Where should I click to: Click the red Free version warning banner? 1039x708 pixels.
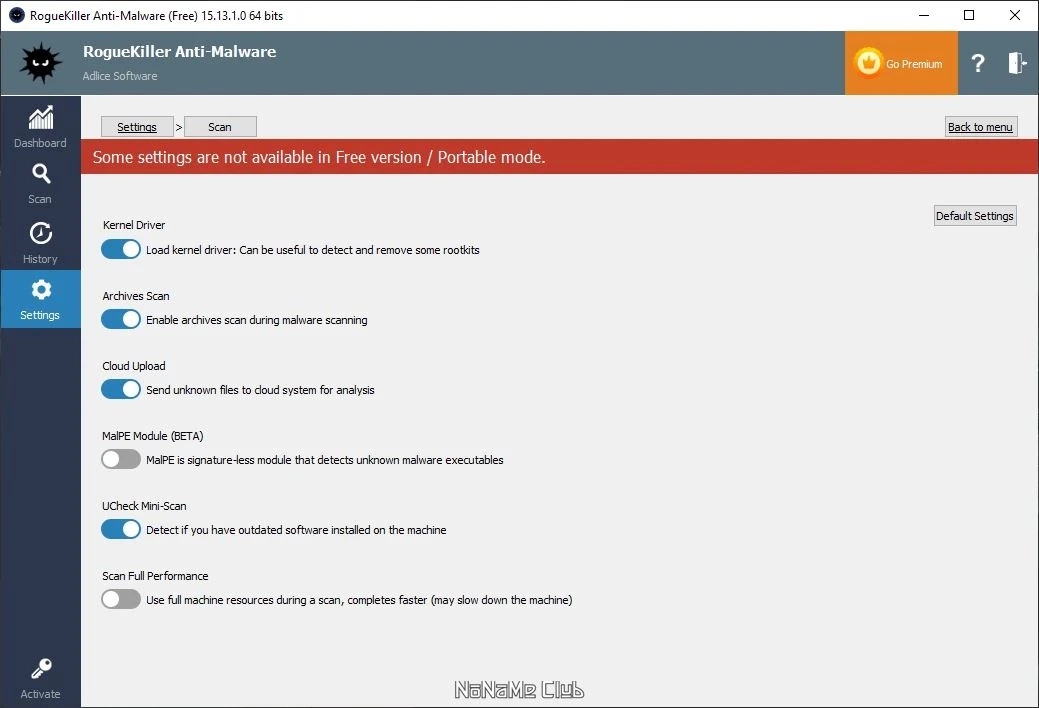pos(559,156)
